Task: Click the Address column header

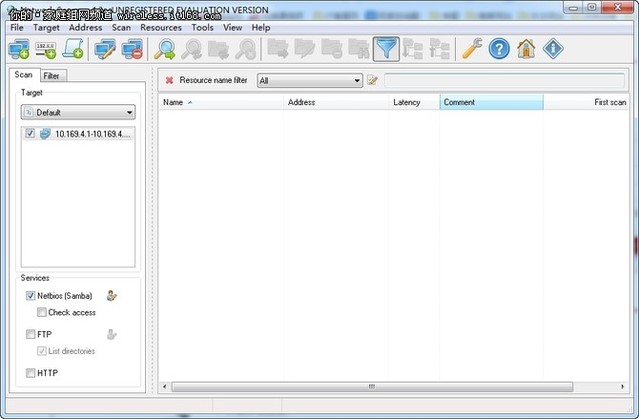Action: (x=302, y=102)
